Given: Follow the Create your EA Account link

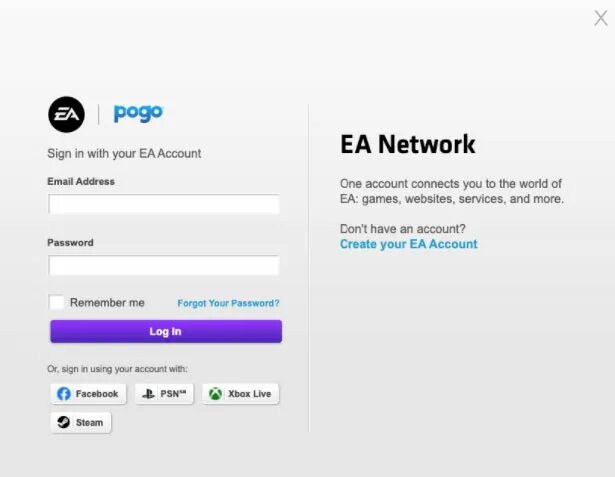Looking at the screenshot, I should (x=409, y=244).
